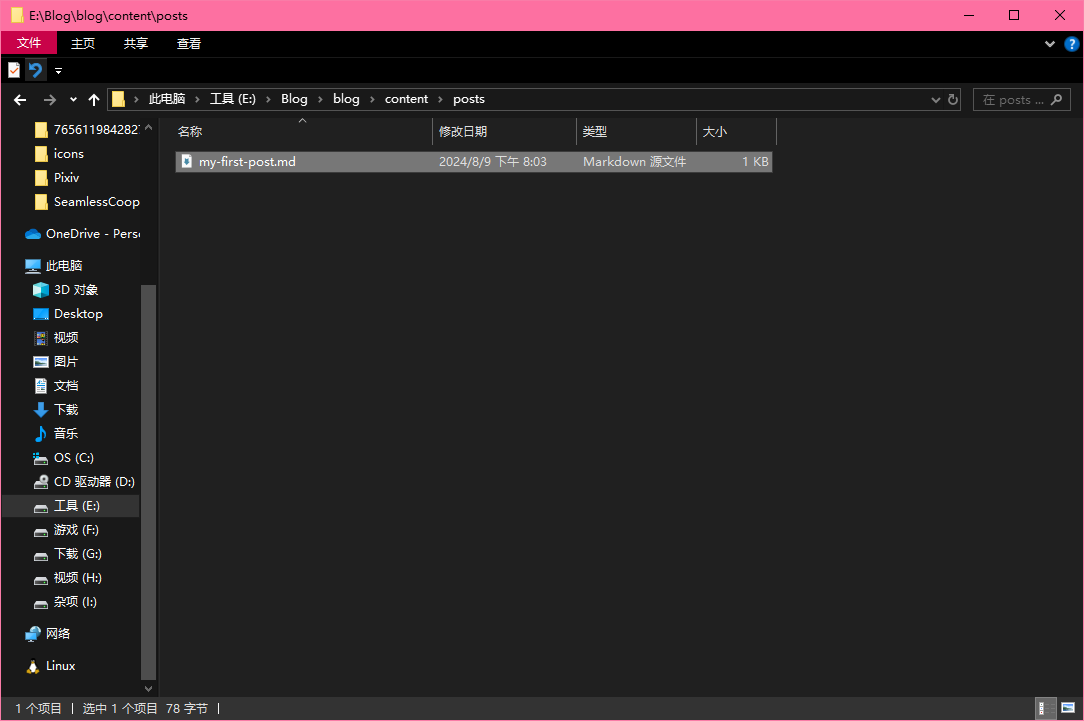Click the refresh button beside address bar
The height and width of the screenshot is (721, 1084).
click(953, 100)
